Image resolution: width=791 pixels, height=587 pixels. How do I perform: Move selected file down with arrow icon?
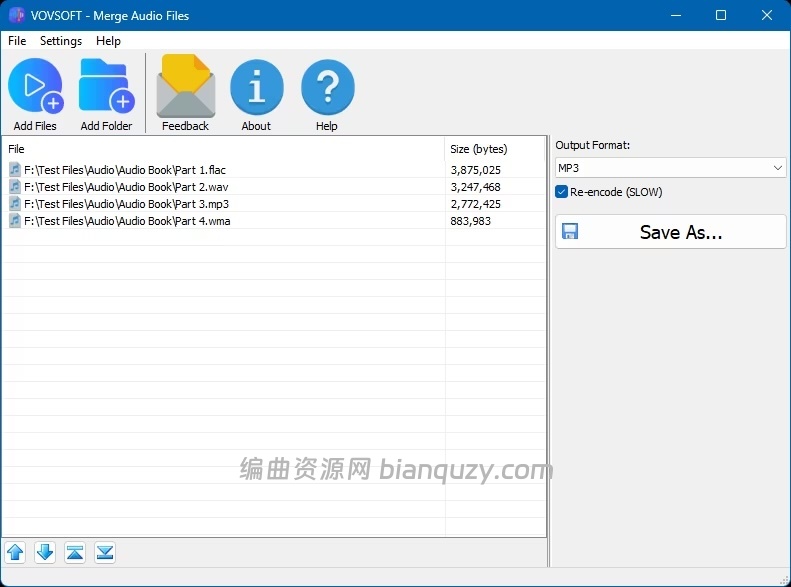click(x=45, y=553)
